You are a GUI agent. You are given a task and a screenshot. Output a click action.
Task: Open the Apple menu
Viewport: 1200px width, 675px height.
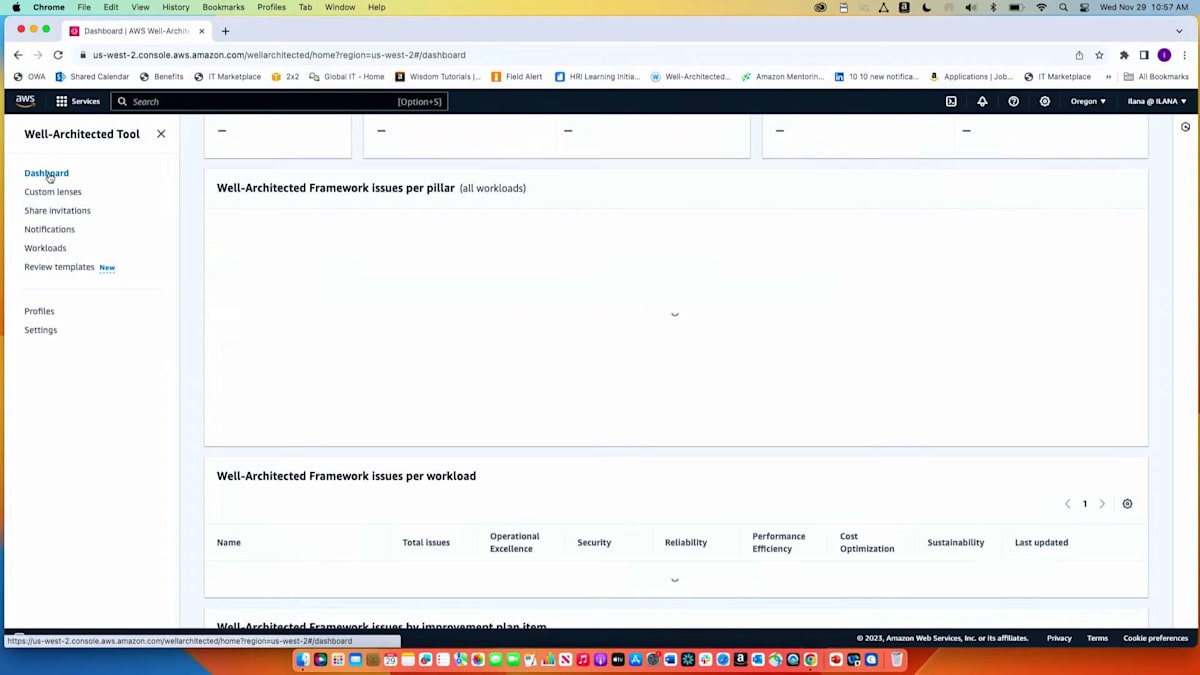(16, 7)
